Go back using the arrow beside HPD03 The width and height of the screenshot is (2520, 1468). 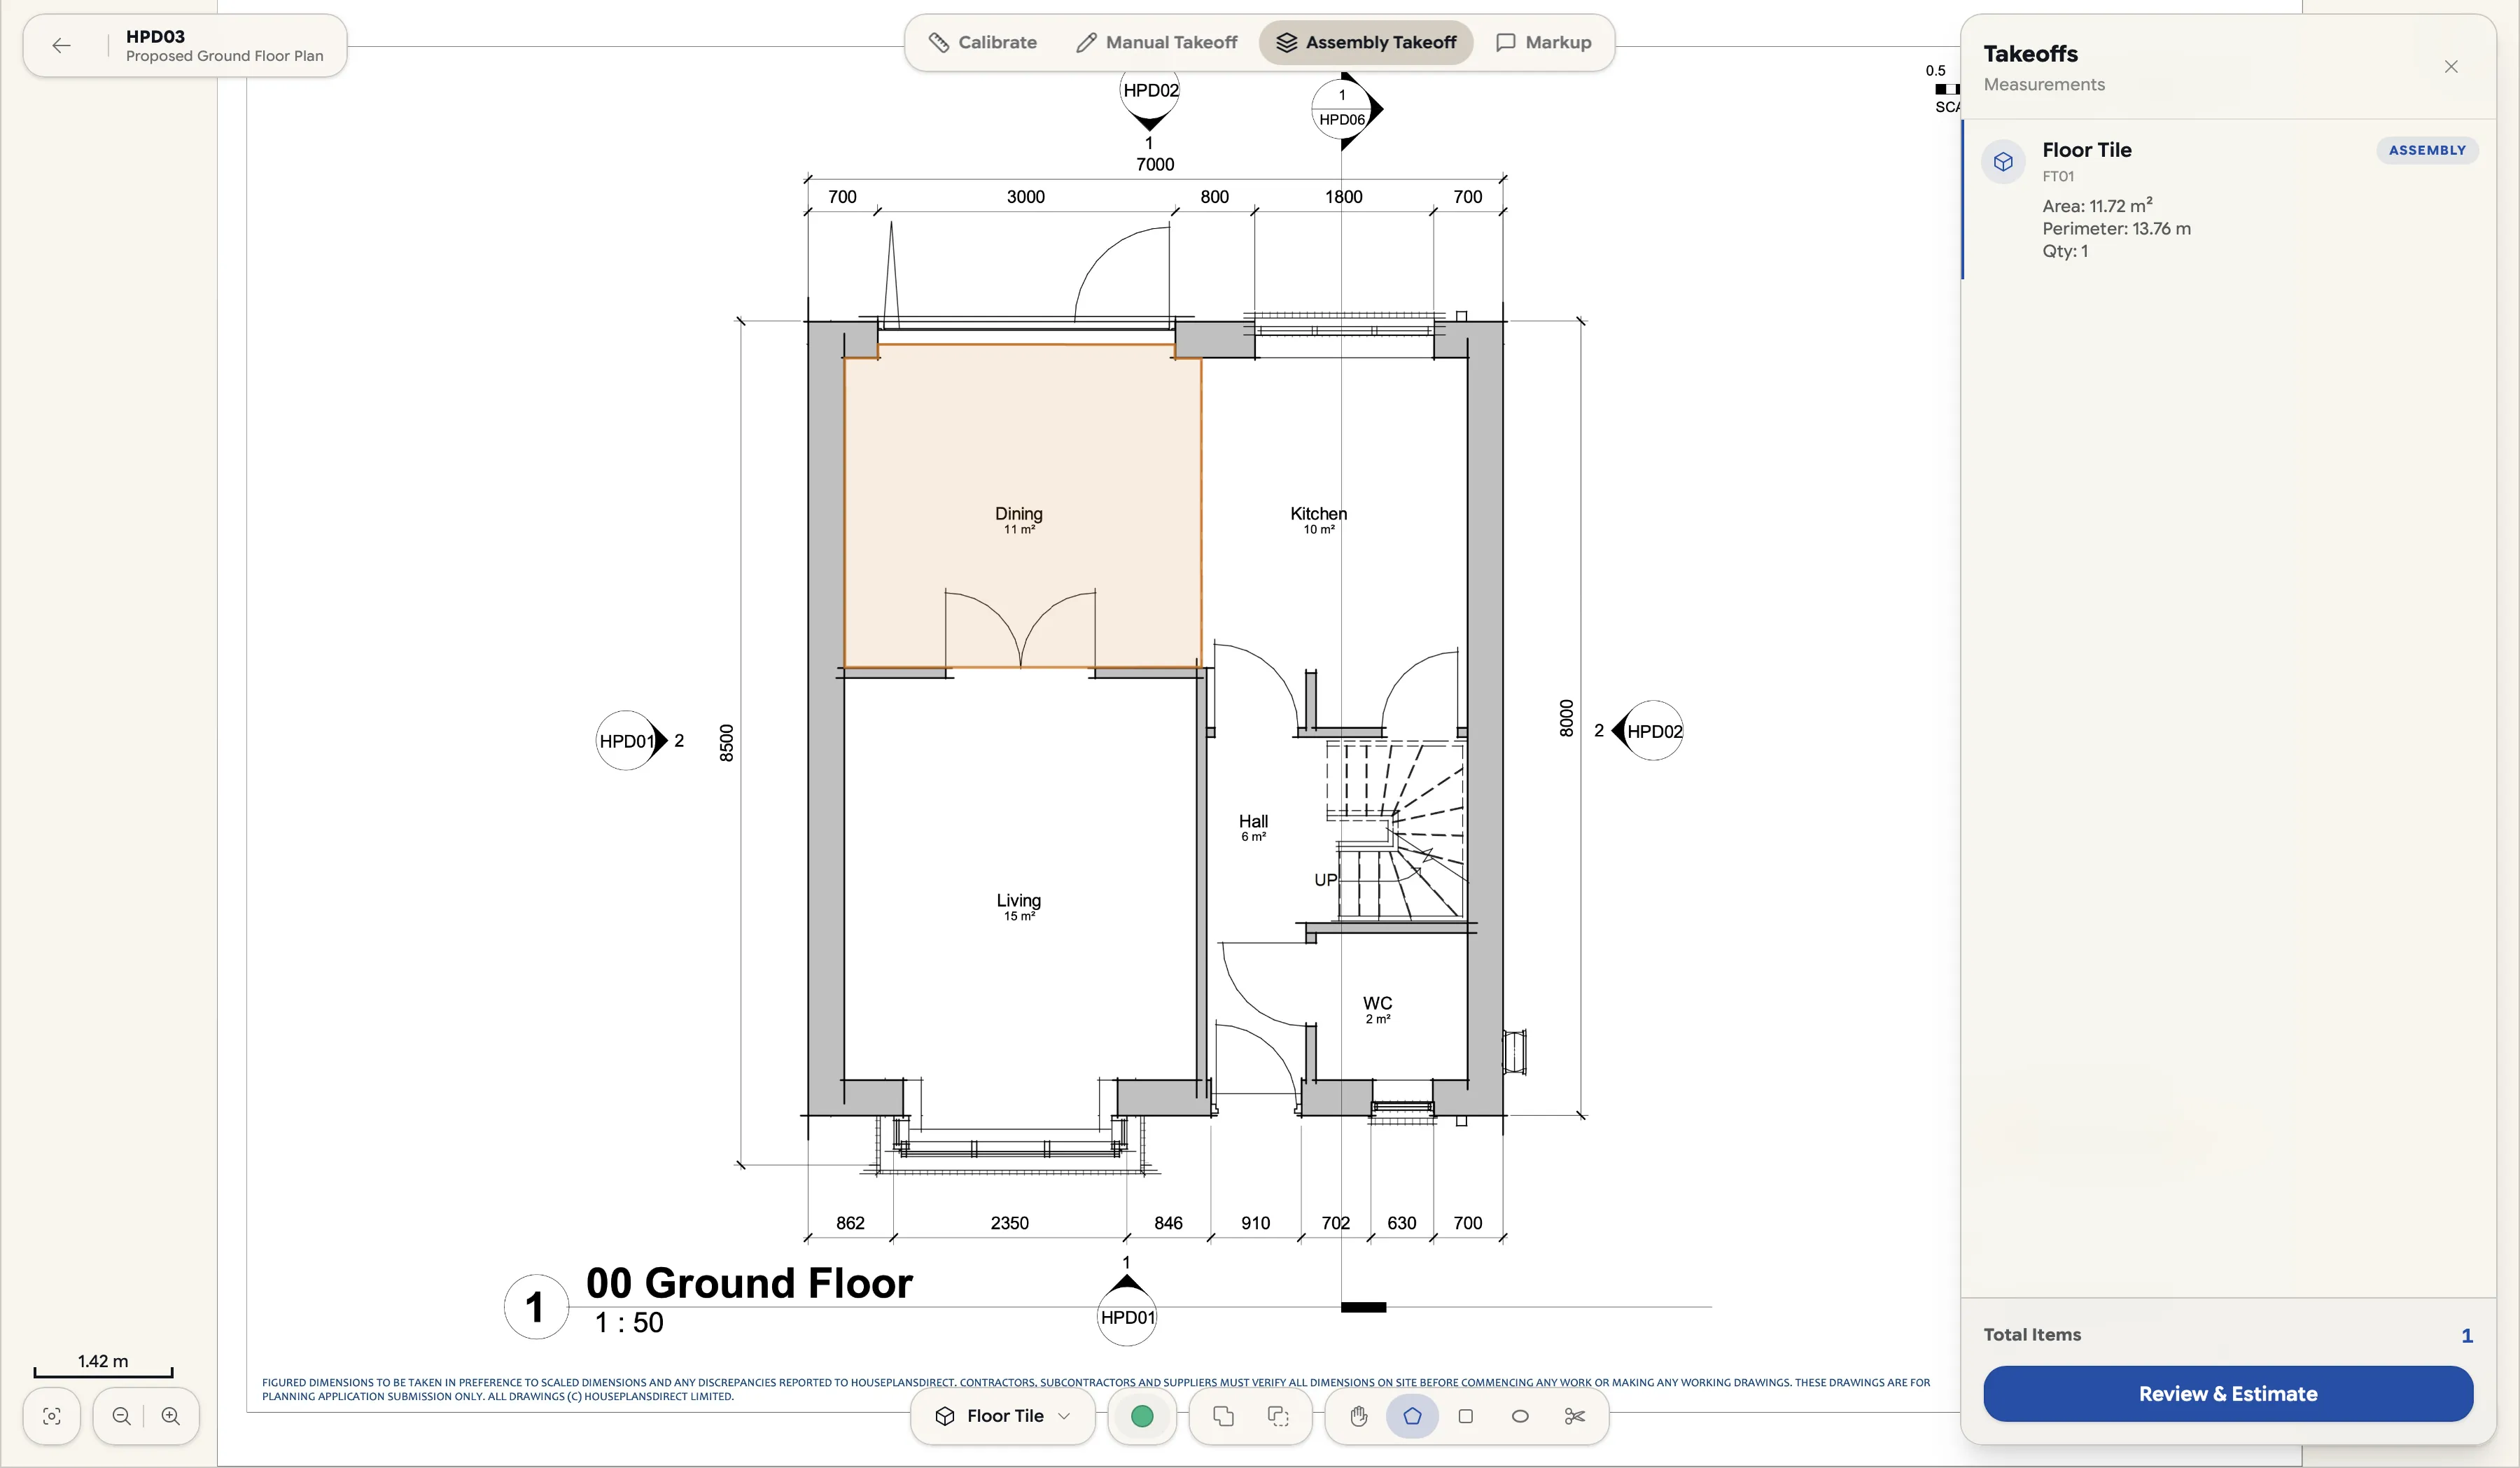pyautogui.click(x=61, y=45)
